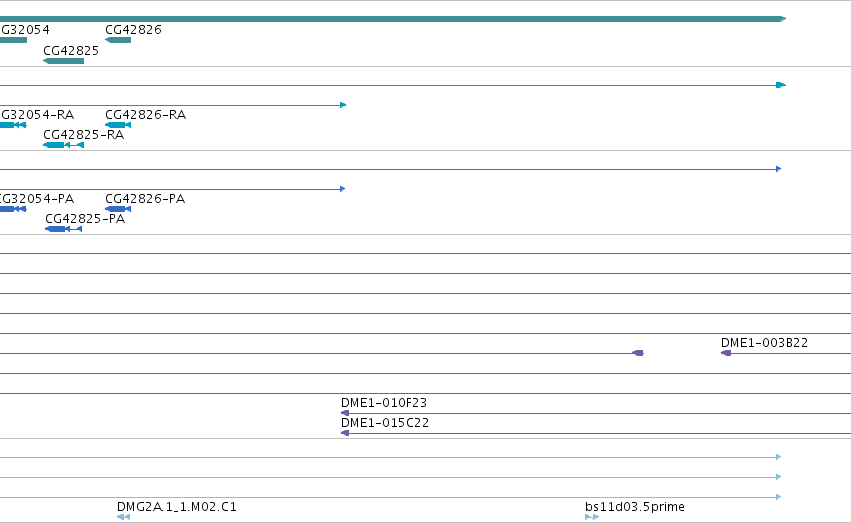Select the DME1-003B22 clone arrowhead
This screenshot has width=851, height=523.
click(x=726, y=353)
